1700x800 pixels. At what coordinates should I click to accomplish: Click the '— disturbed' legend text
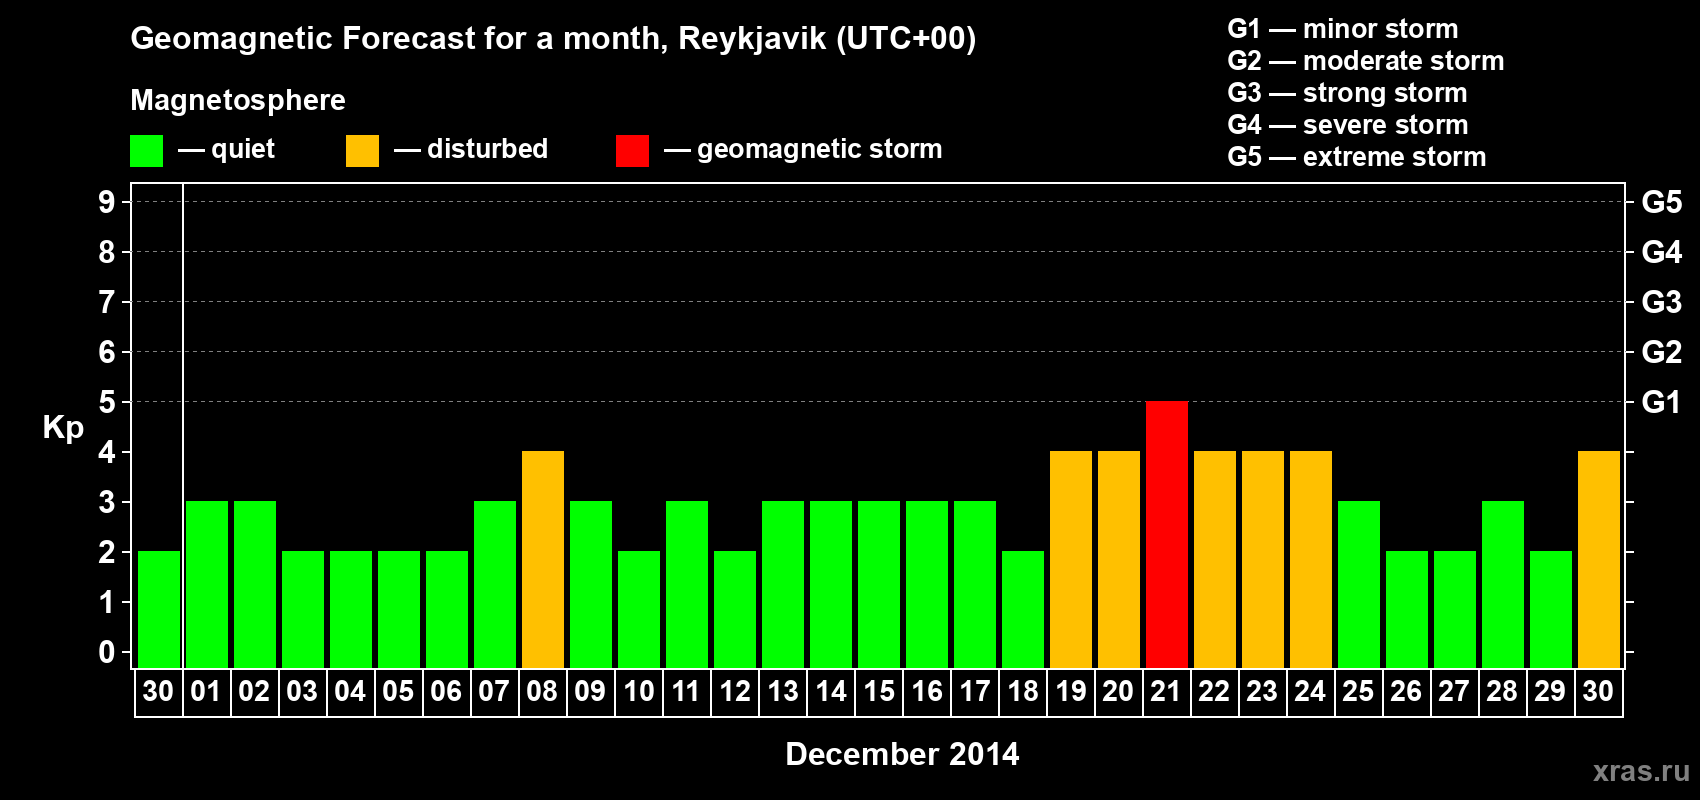point(471,149)
